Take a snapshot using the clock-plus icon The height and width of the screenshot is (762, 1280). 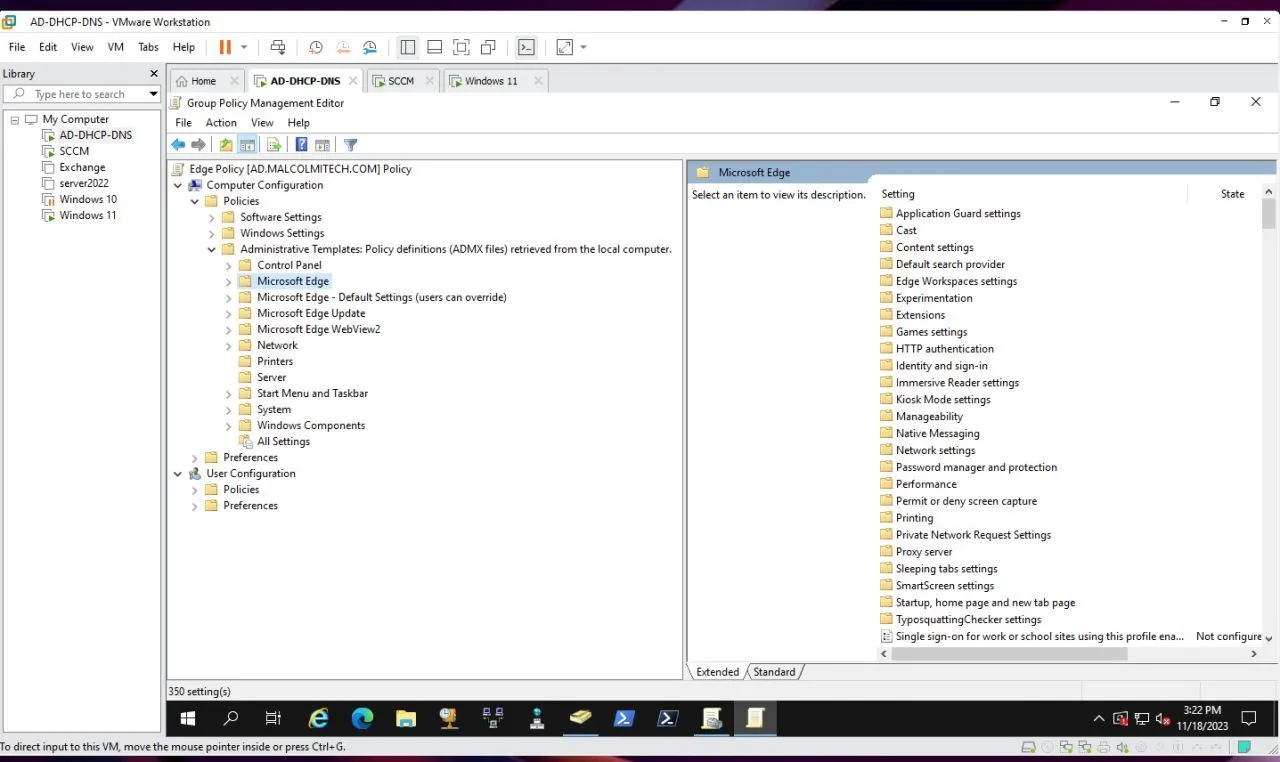(x=315, y=47)
